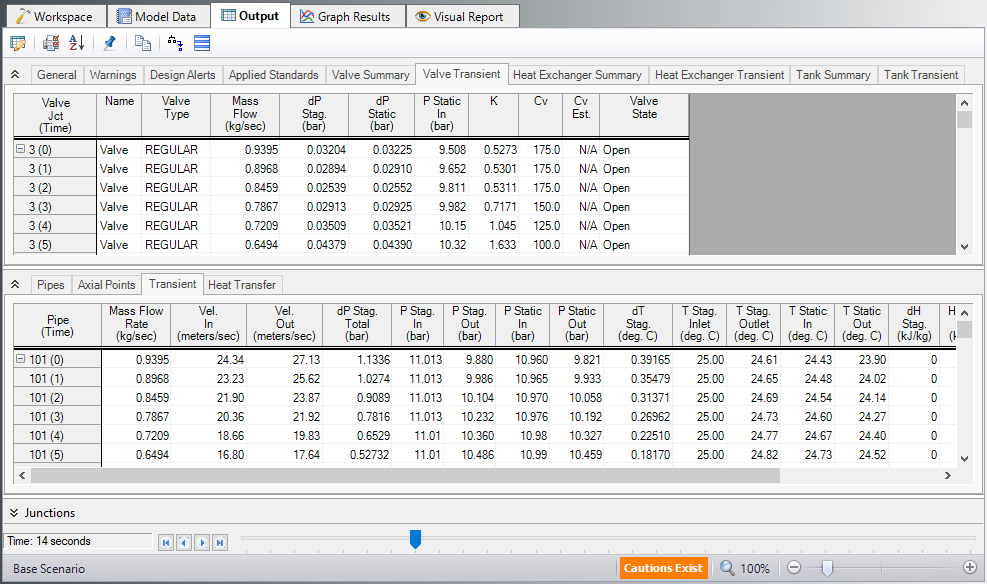The image size is (987, 584).
Task: Collapse the general output section chevron
Action: (15, 74)
